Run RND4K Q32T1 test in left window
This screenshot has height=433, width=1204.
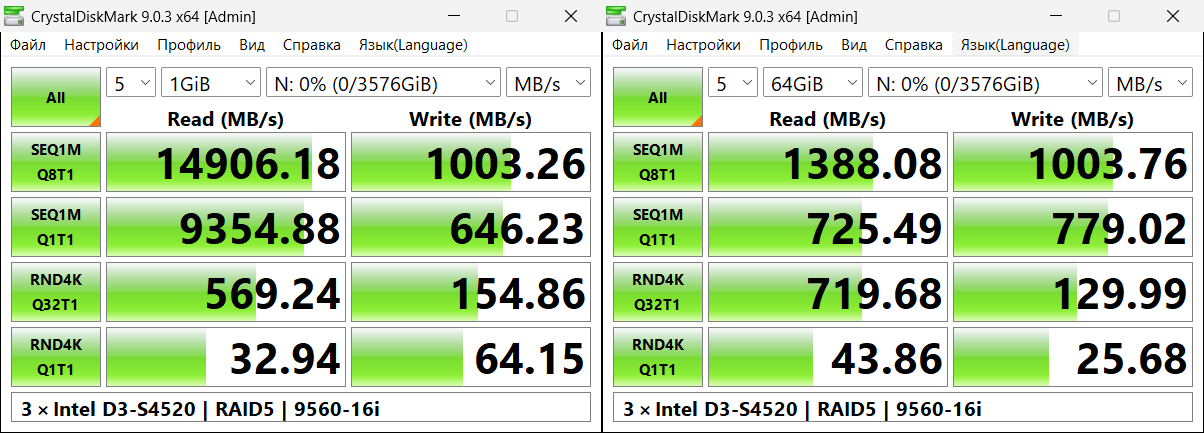(x=56, y=292)
